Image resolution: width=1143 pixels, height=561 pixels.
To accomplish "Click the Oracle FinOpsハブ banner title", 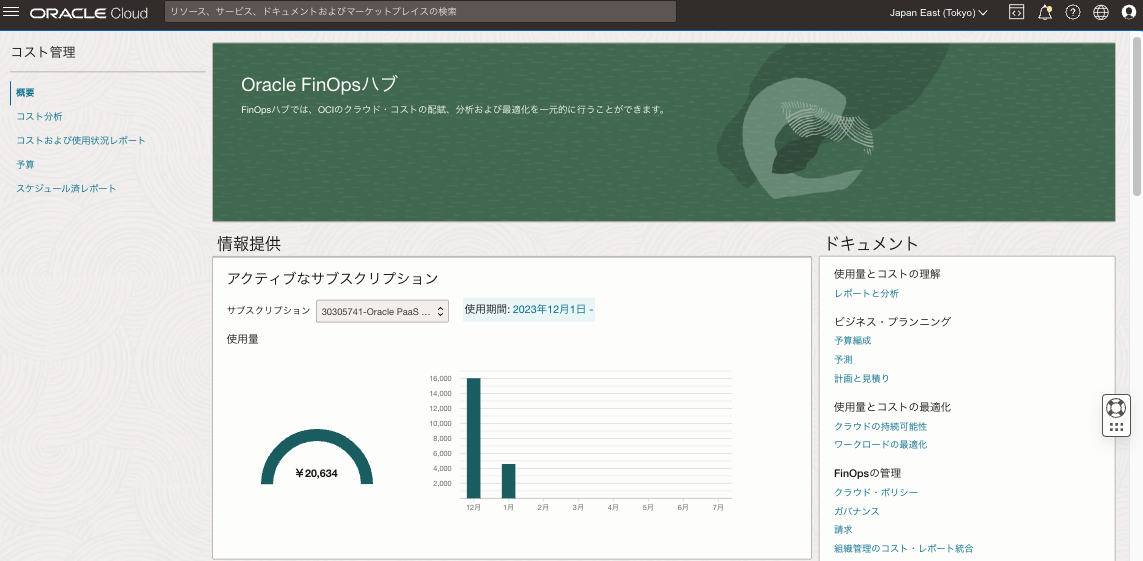I will (319, 85).
